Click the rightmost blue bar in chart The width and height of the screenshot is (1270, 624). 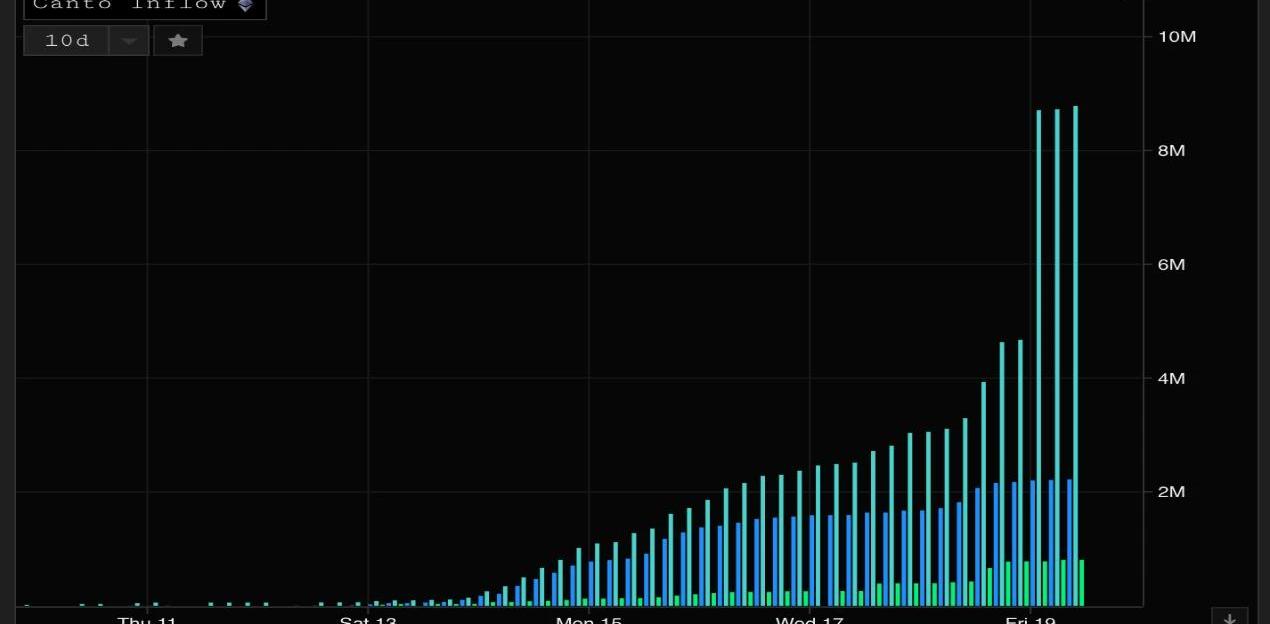[1069, 540]
